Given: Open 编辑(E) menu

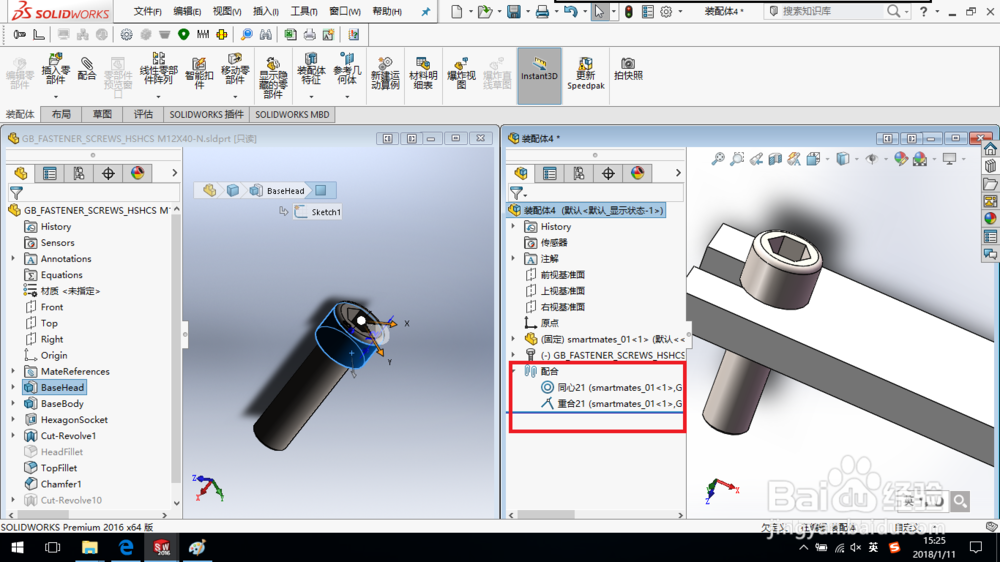Looking at the screenshot, I should tap(187, 11).
